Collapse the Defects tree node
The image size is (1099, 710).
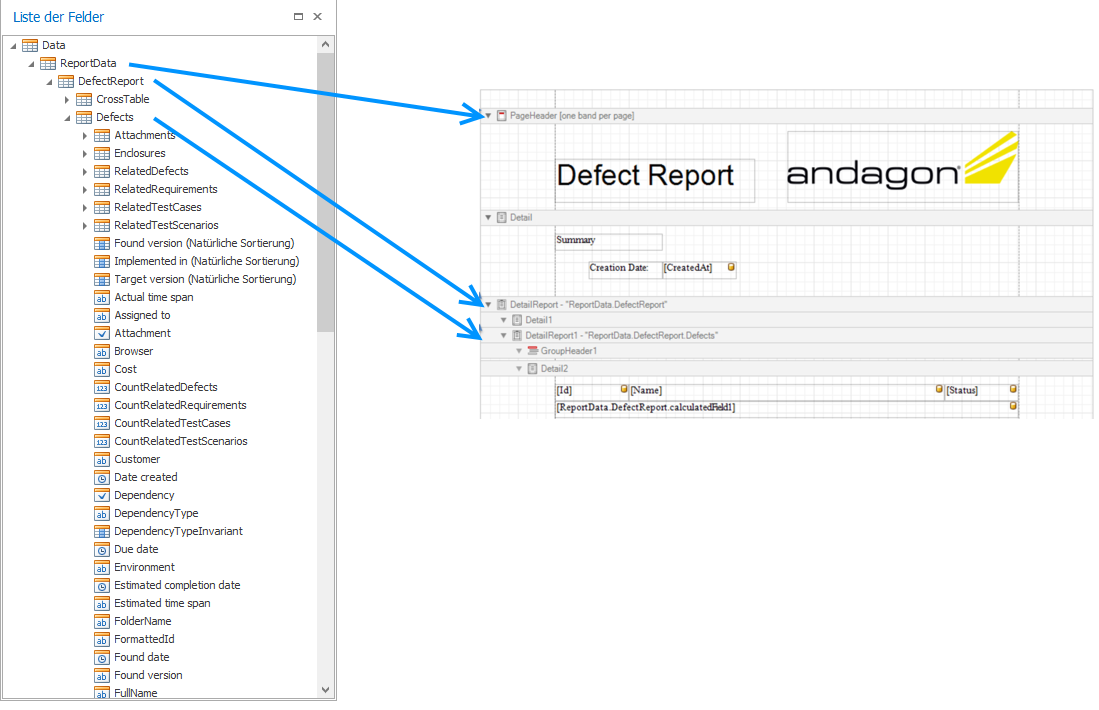[x=67, y=117]
